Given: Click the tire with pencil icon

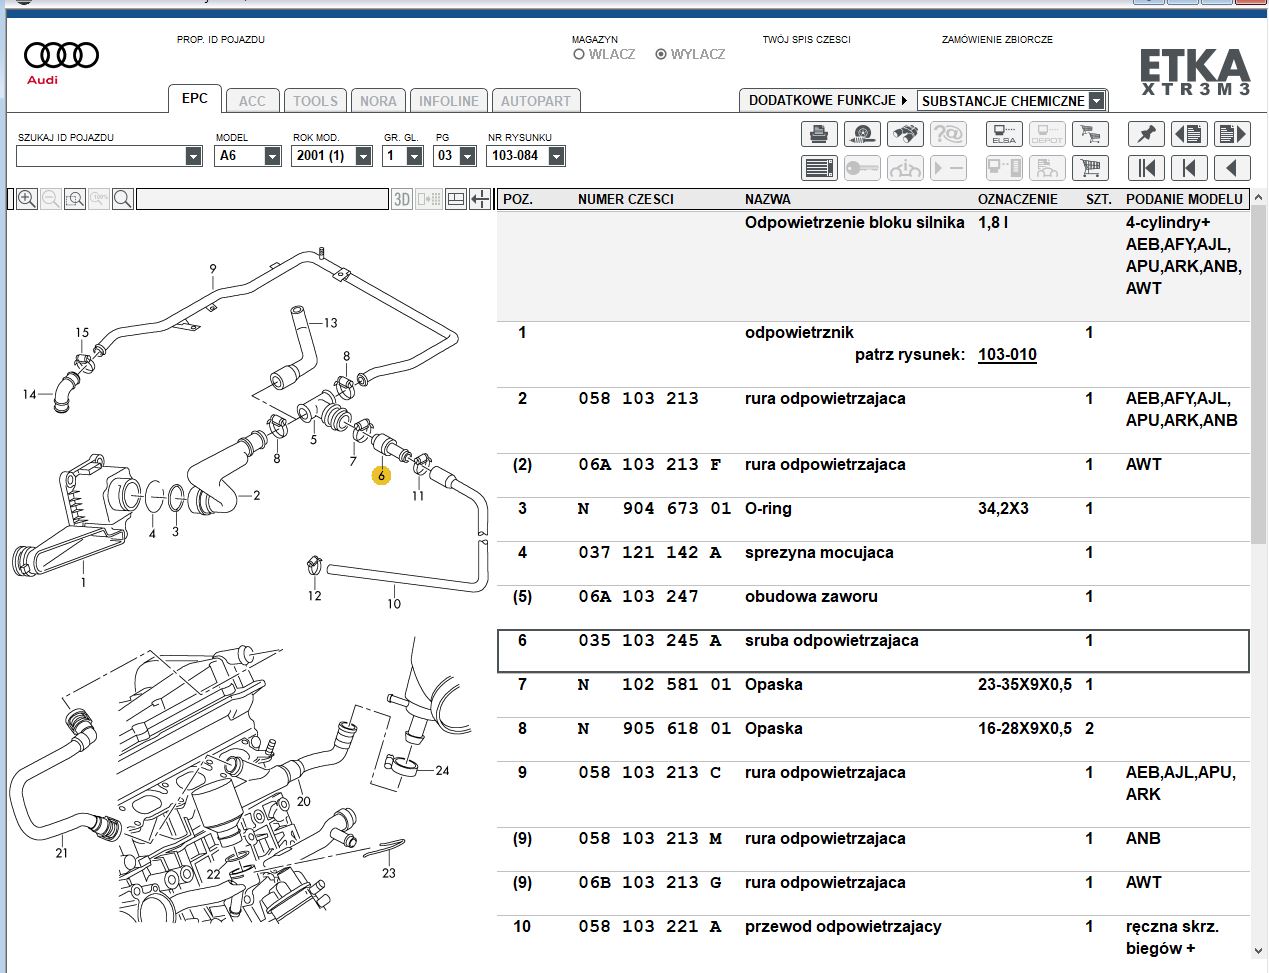Looking at the screenshot, I should coord(862,134).
